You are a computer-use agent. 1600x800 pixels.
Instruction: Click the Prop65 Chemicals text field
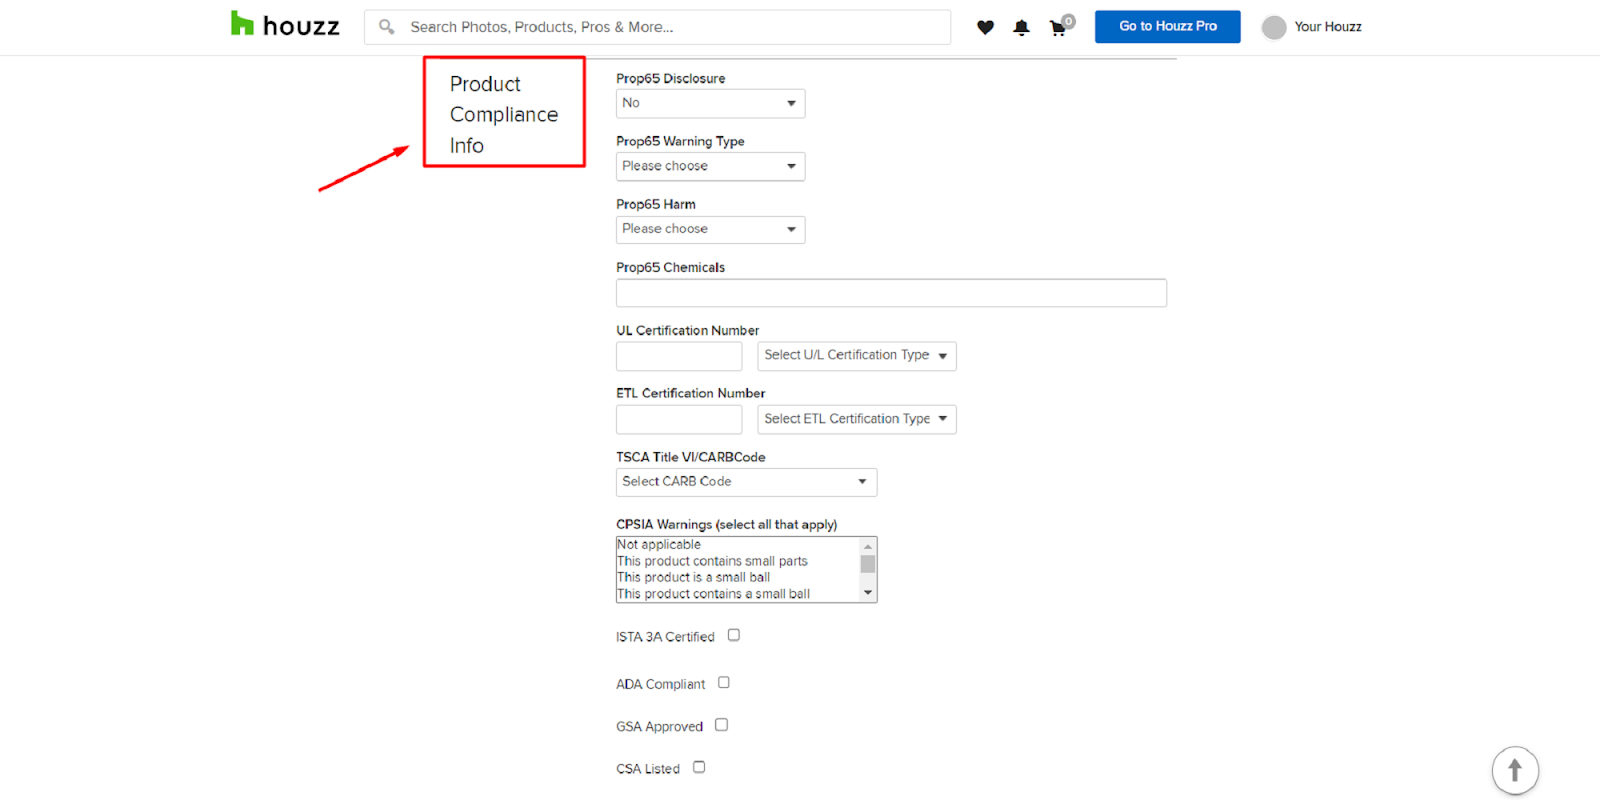pyautogui.click(x=891, y=293)
